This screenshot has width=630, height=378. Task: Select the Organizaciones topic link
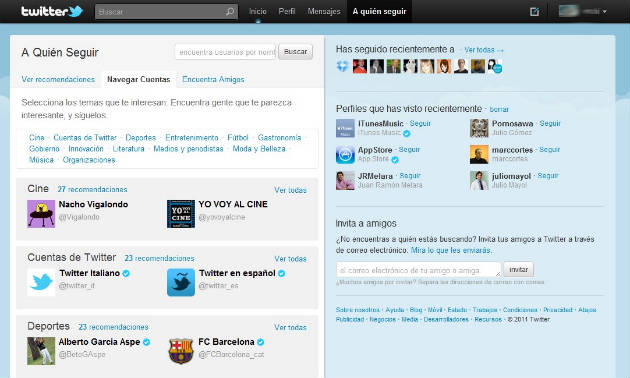89,160
